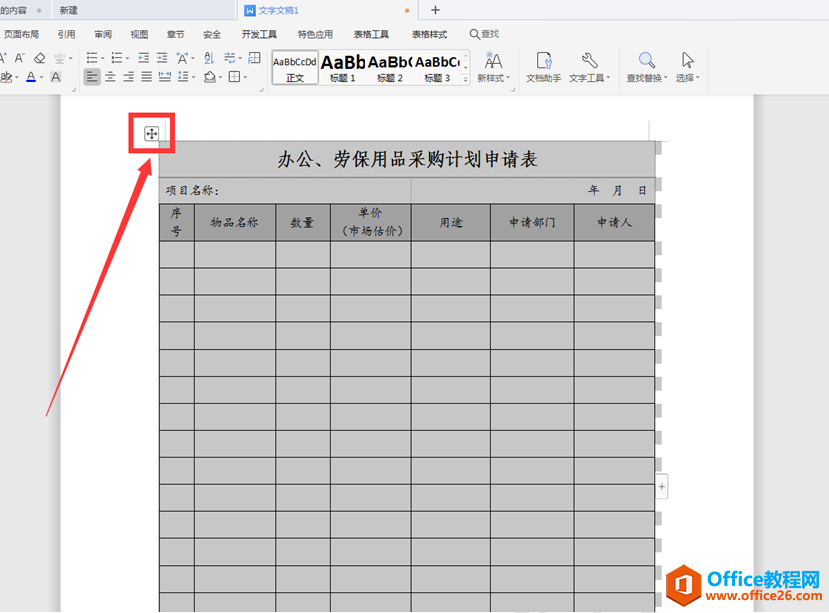Click the decrease font size icon
This screenshot has height=613, width=829.
tap(20, 58)
